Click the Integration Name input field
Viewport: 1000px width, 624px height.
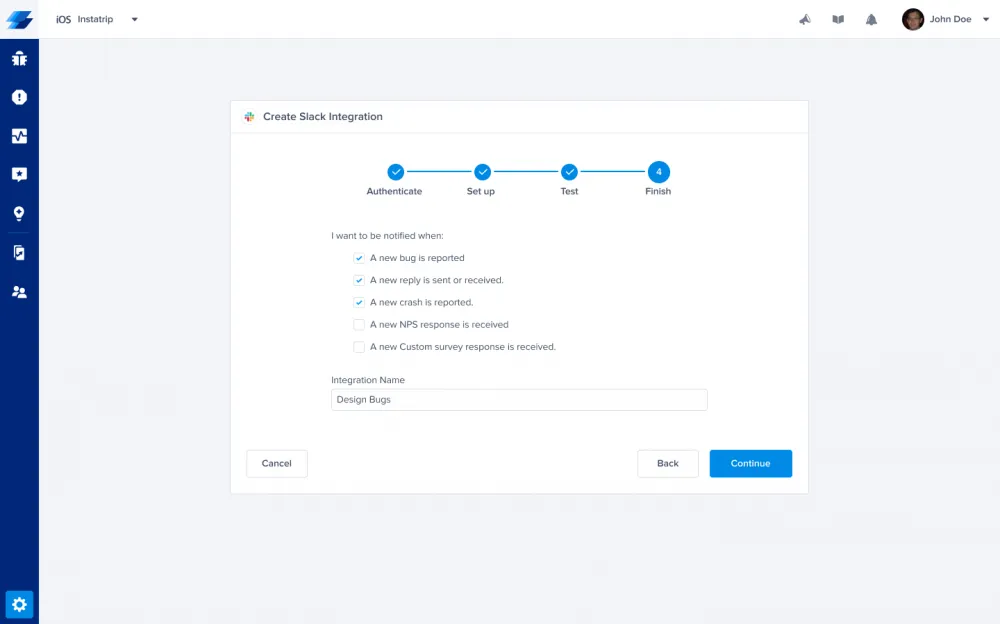click(x=519, y=399)
